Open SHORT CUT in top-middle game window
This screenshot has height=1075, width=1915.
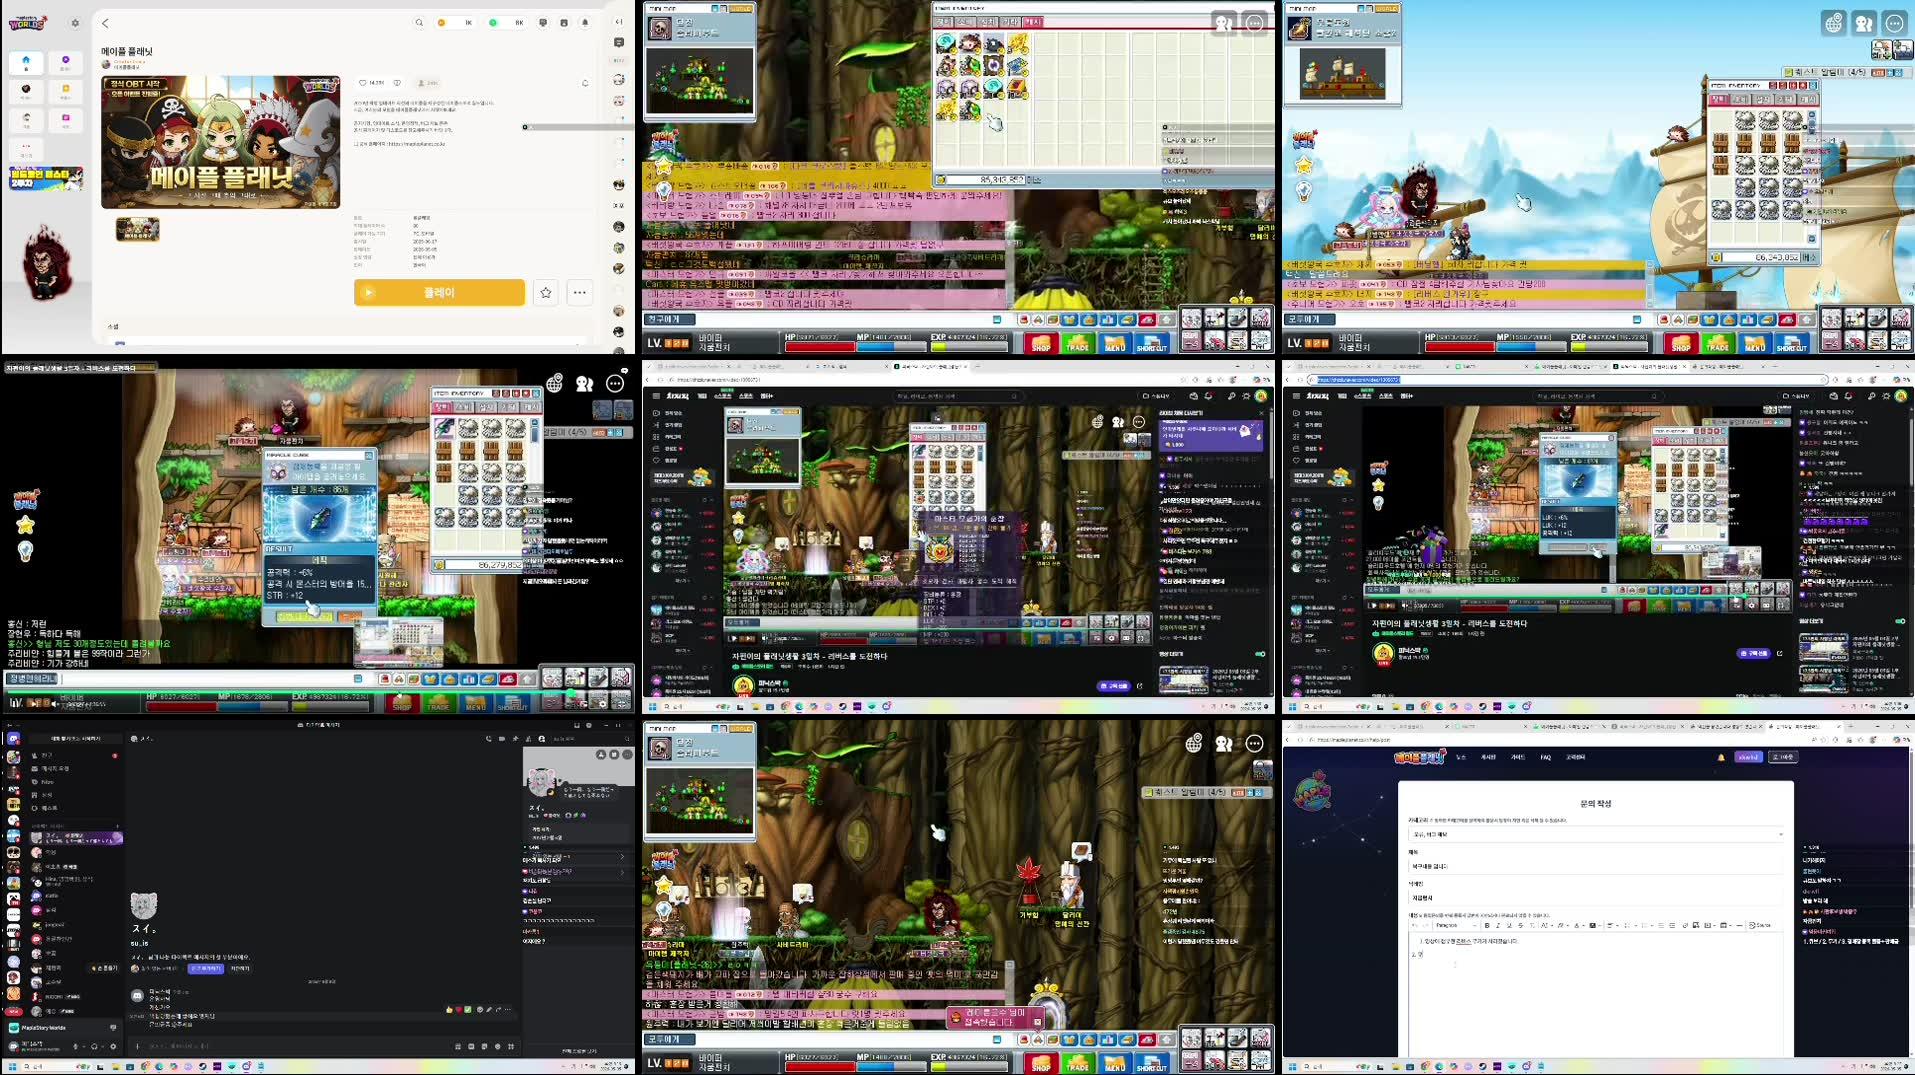point(1152,344)
